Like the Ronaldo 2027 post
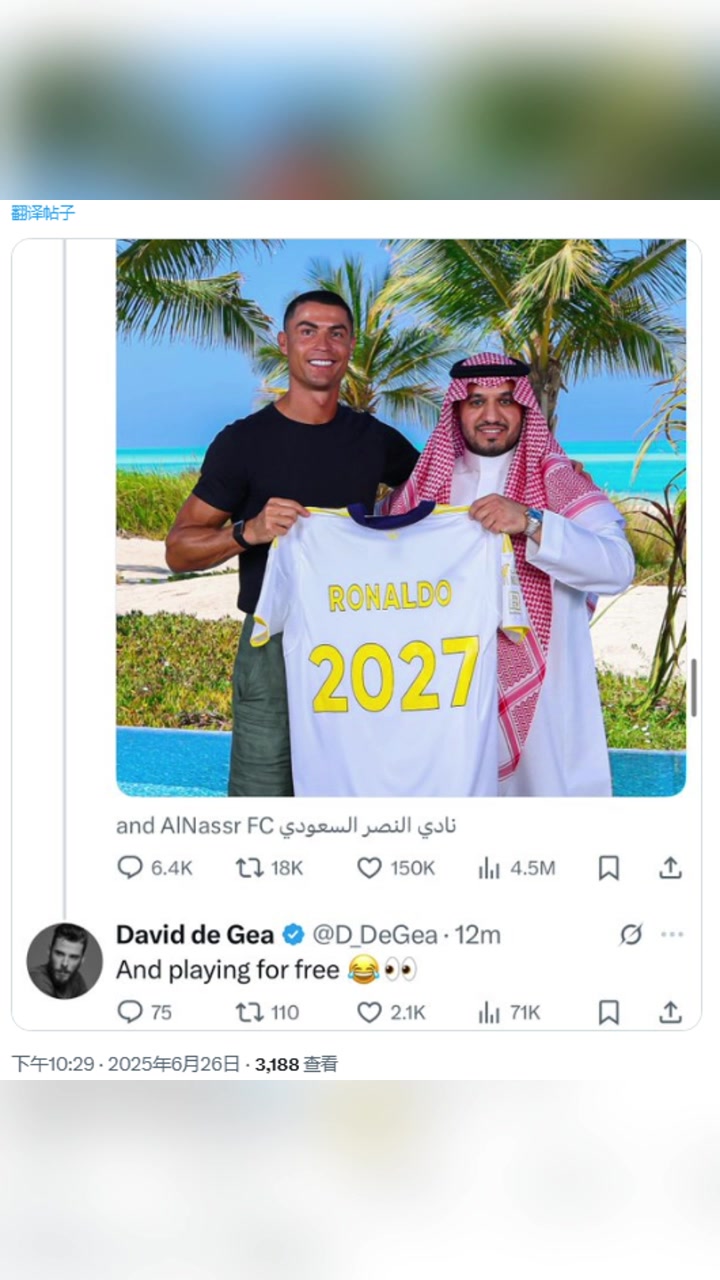The image size is (720, 1280). click(370, 868)
